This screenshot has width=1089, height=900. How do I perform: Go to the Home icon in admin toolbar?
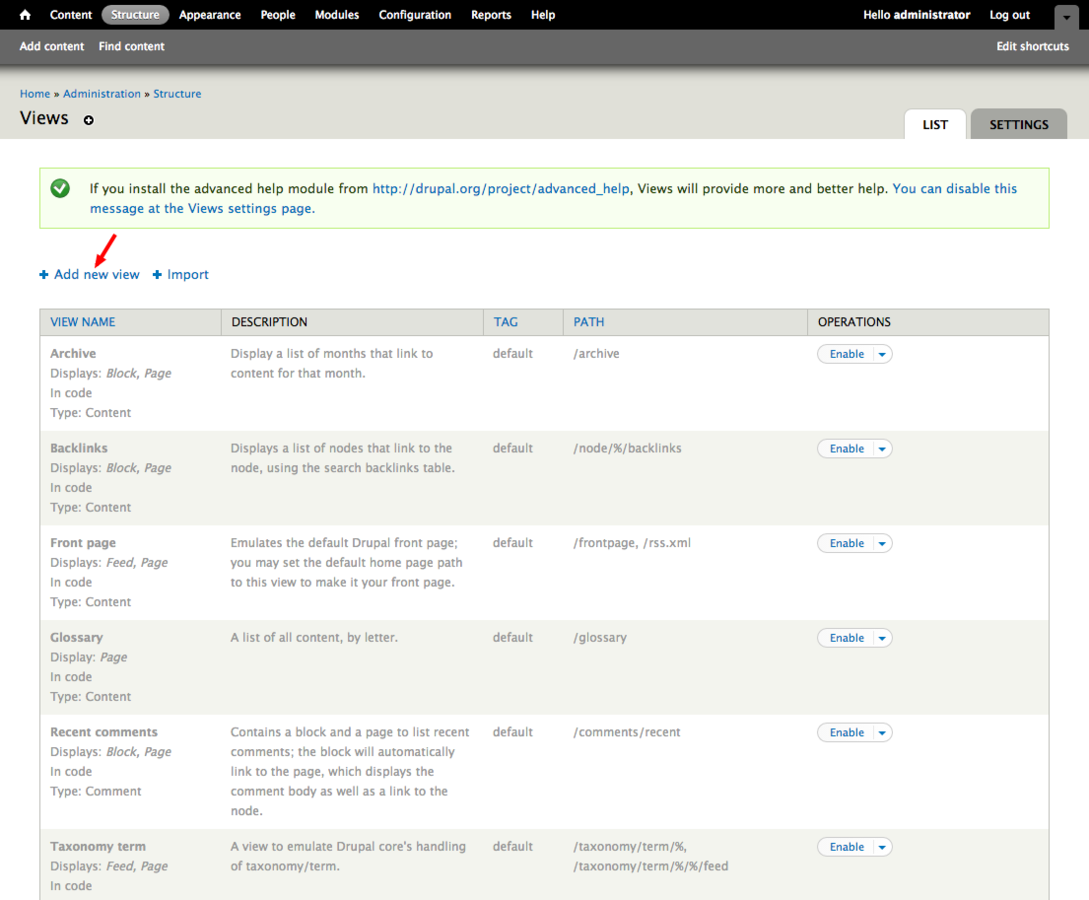(x=25, y=15)
